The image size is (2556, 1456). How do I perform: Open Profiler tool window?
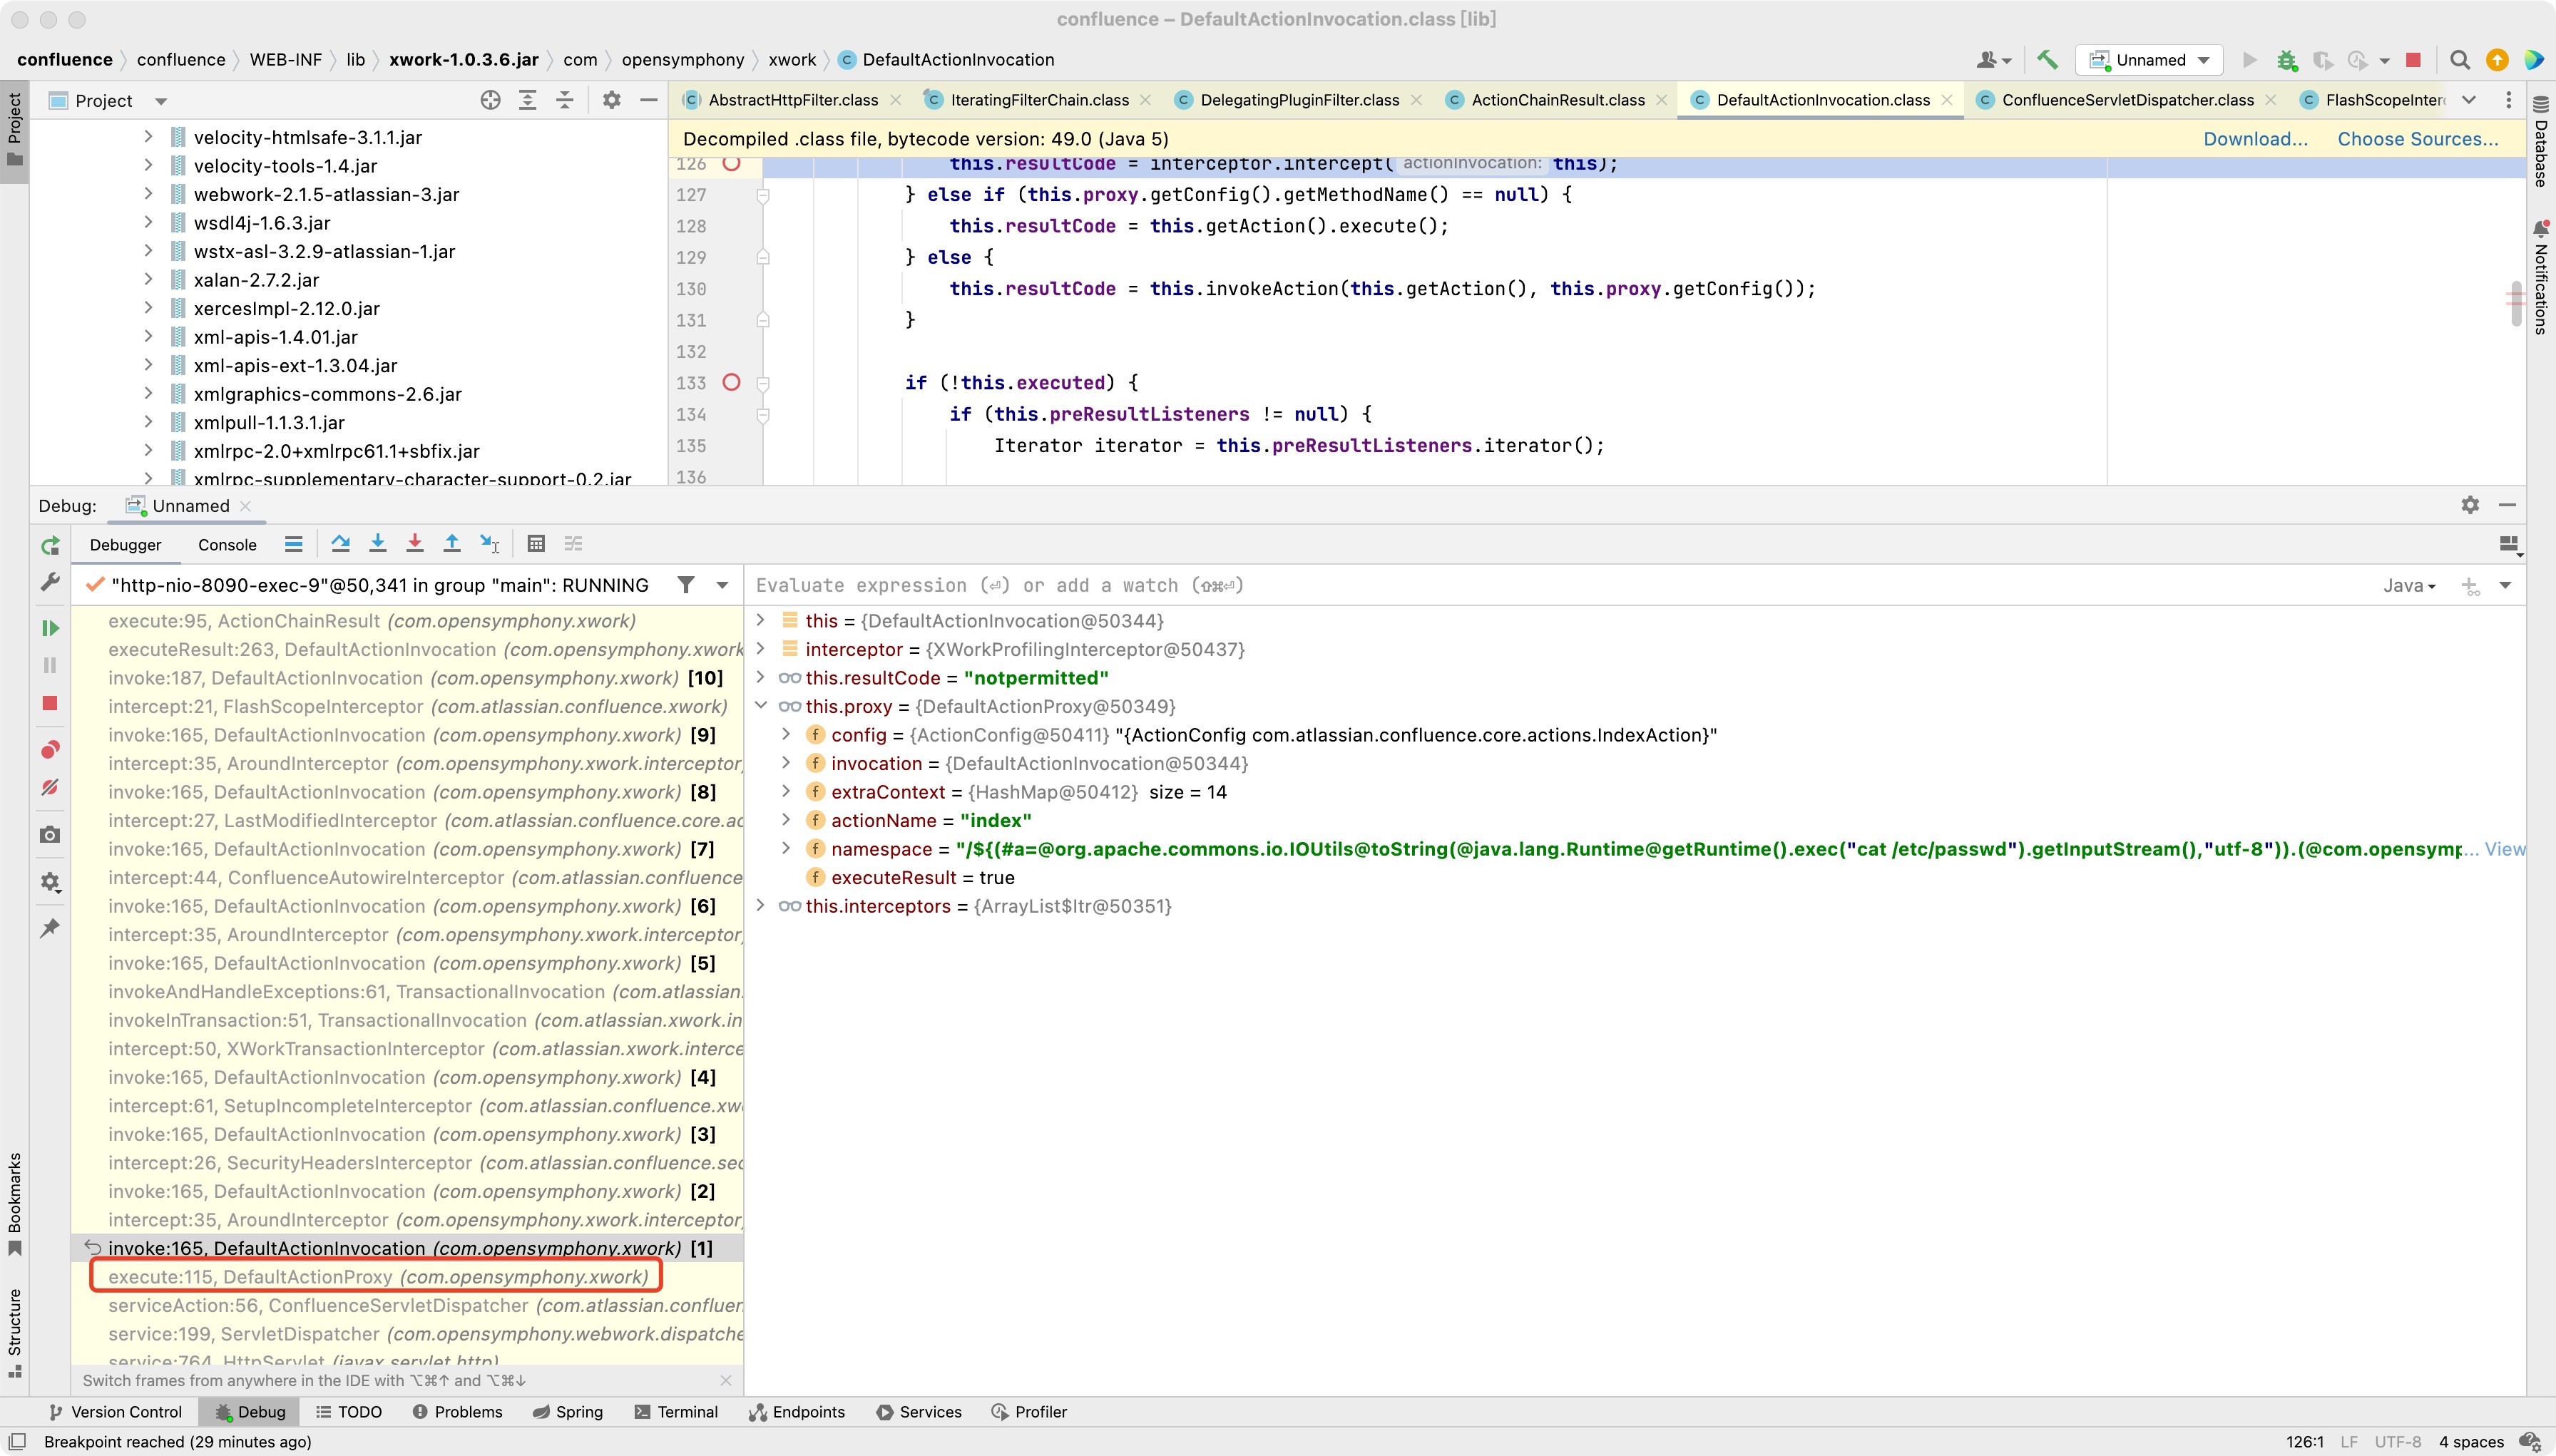click(x=1029, y=1412)
